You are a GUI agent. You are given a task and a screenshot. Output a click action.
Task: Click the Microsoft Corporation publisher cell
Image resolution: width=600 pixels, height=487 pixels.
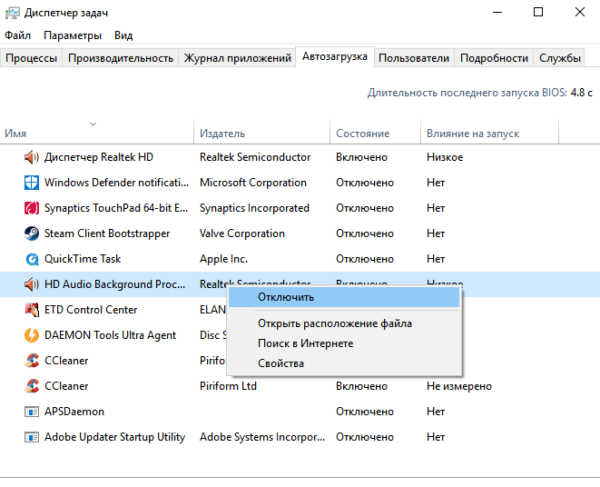(x=253, y=182)
